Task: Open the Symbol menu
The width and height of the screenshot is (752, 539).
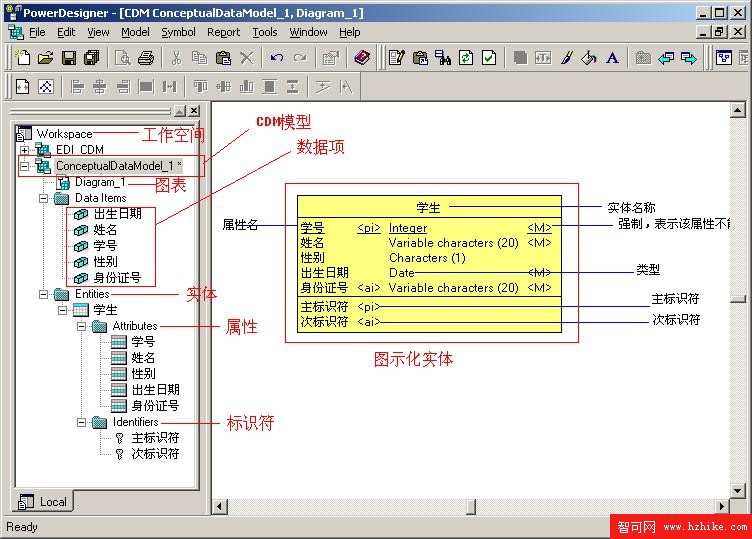Action: coord(178,32)
